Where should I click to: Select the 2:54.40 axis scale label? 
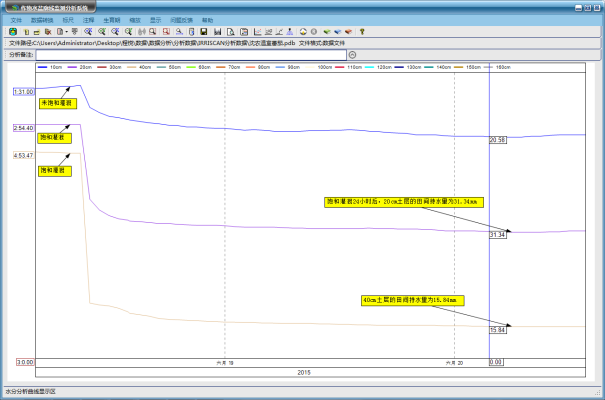[24, 128]
